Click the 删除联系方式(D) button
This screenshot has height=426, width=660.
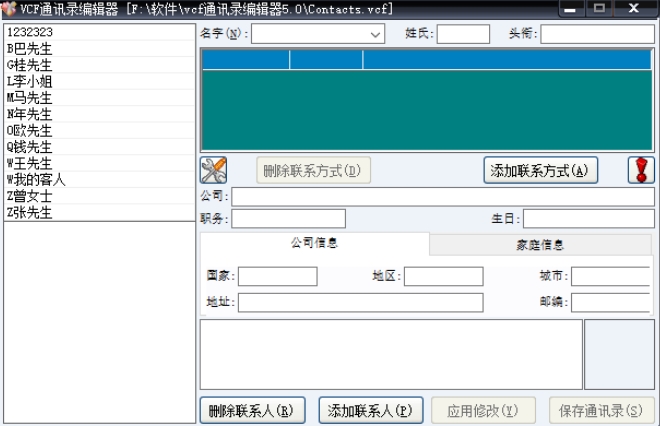coord(313,170)
